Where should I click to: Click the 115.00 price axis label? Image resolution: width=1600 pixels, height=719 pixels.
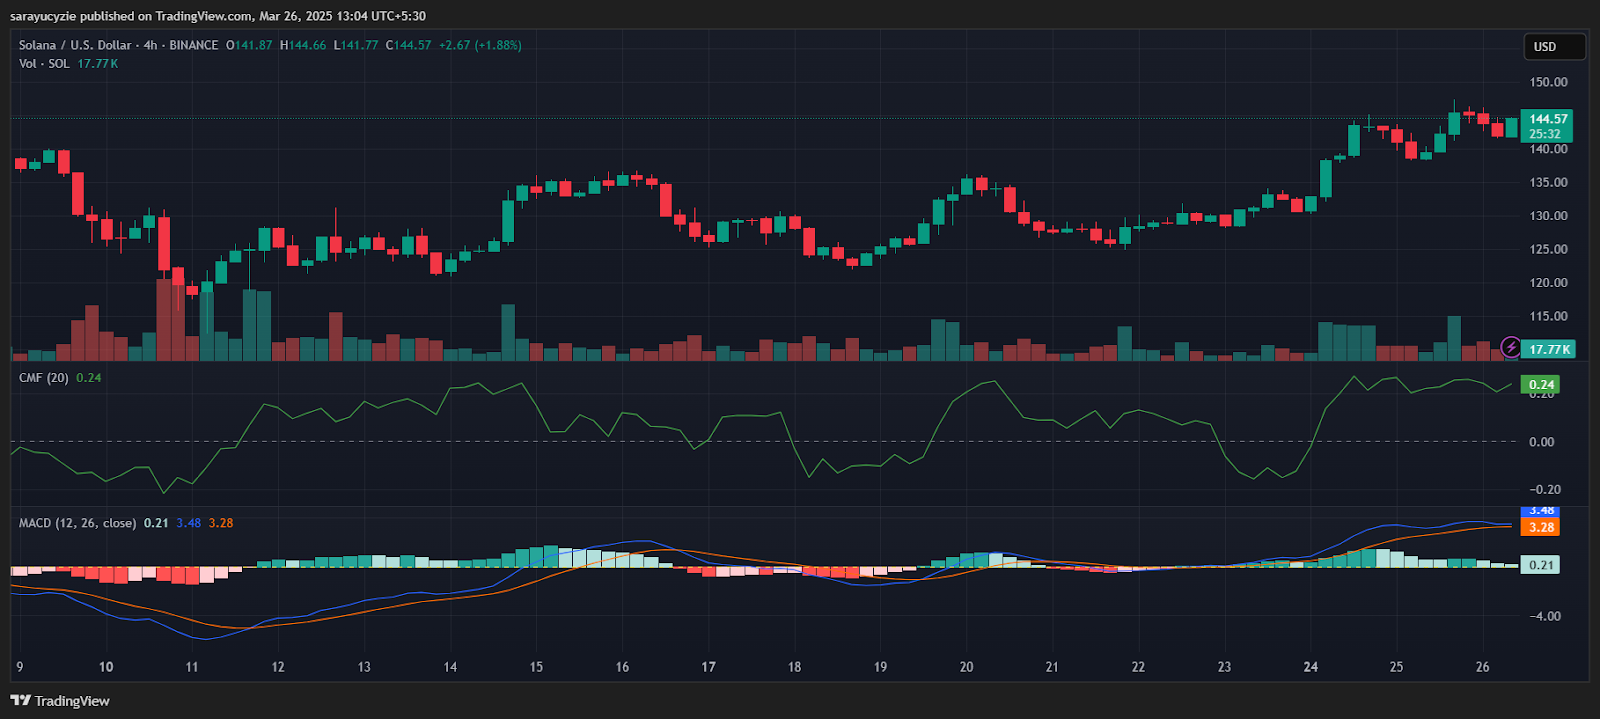click(x=1548, y=316)
